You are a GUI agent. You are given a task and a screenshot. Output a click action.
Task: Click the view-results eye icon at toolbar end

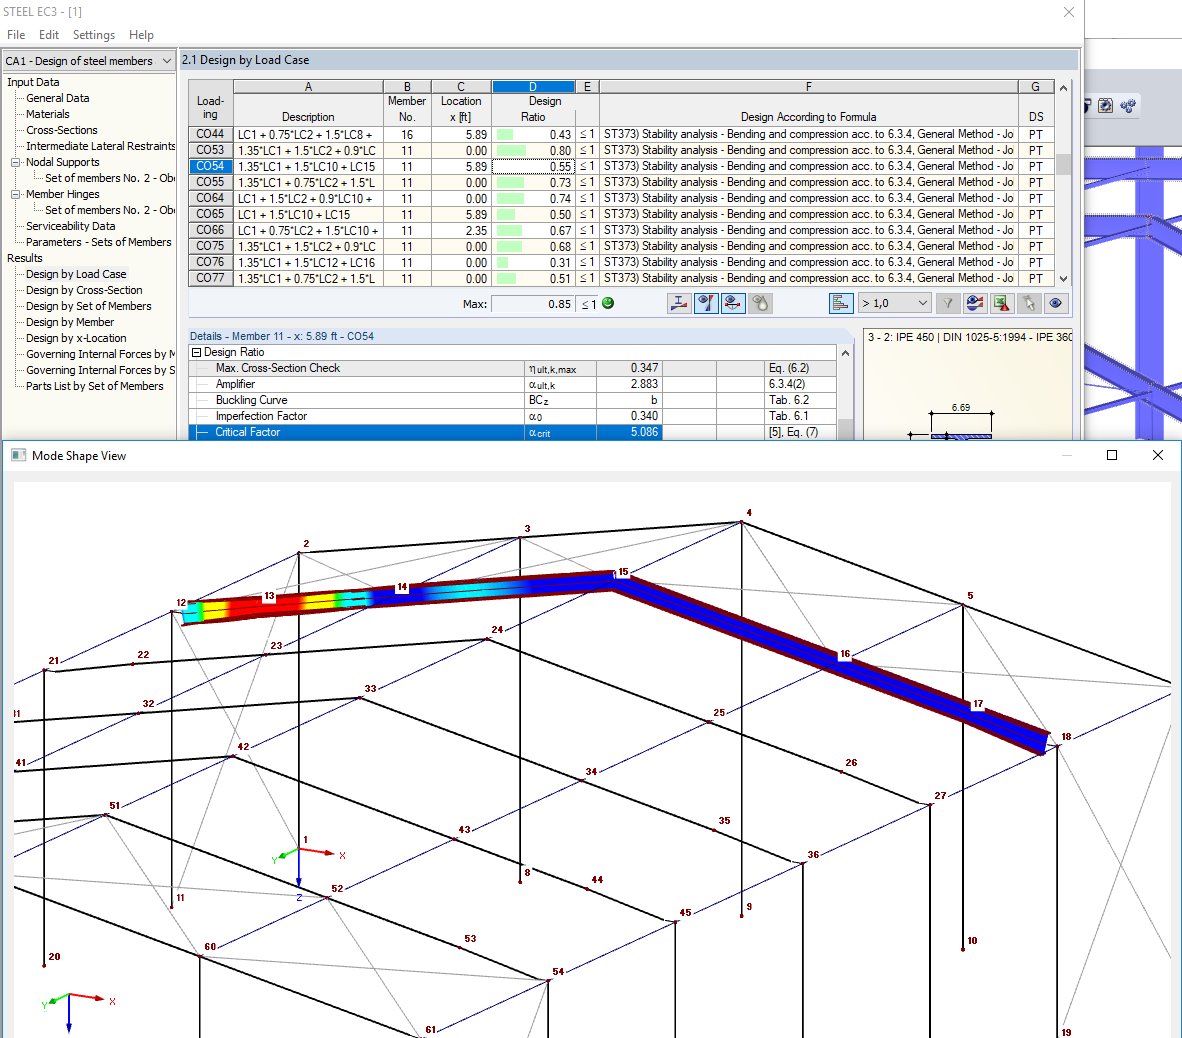(1056, 302)
